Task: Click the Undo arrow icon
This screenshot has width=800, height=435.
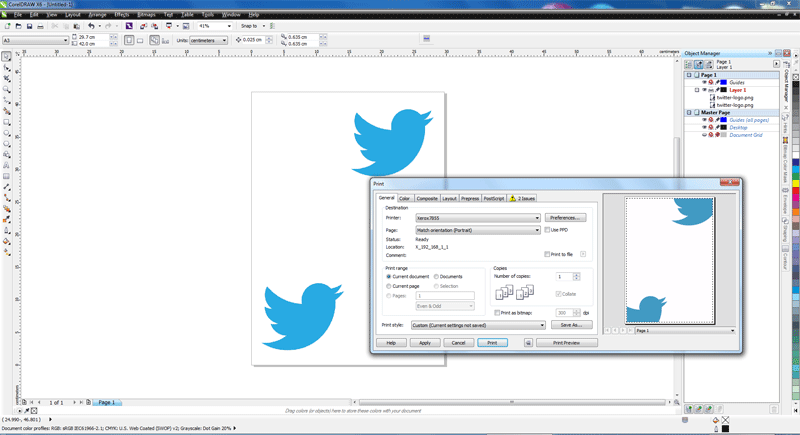Action: pos(91,26)
